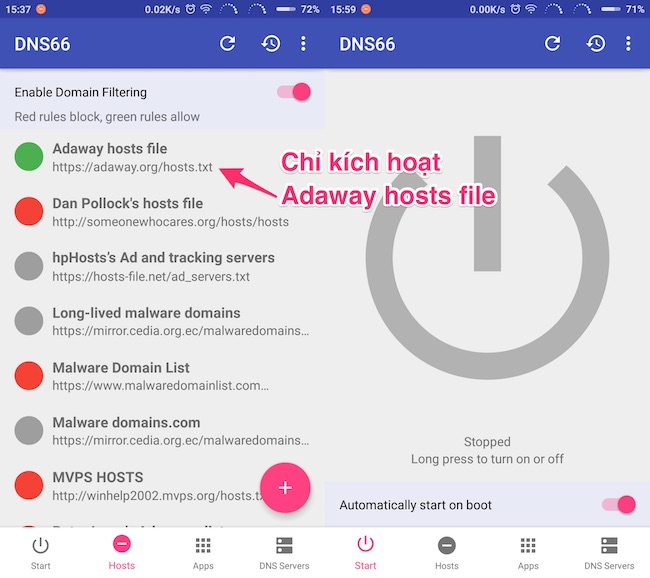Viewport: 650px width, 578px height.
Task: Tap orange notification dot beside 15:37
Action: [x=41, y=9]
